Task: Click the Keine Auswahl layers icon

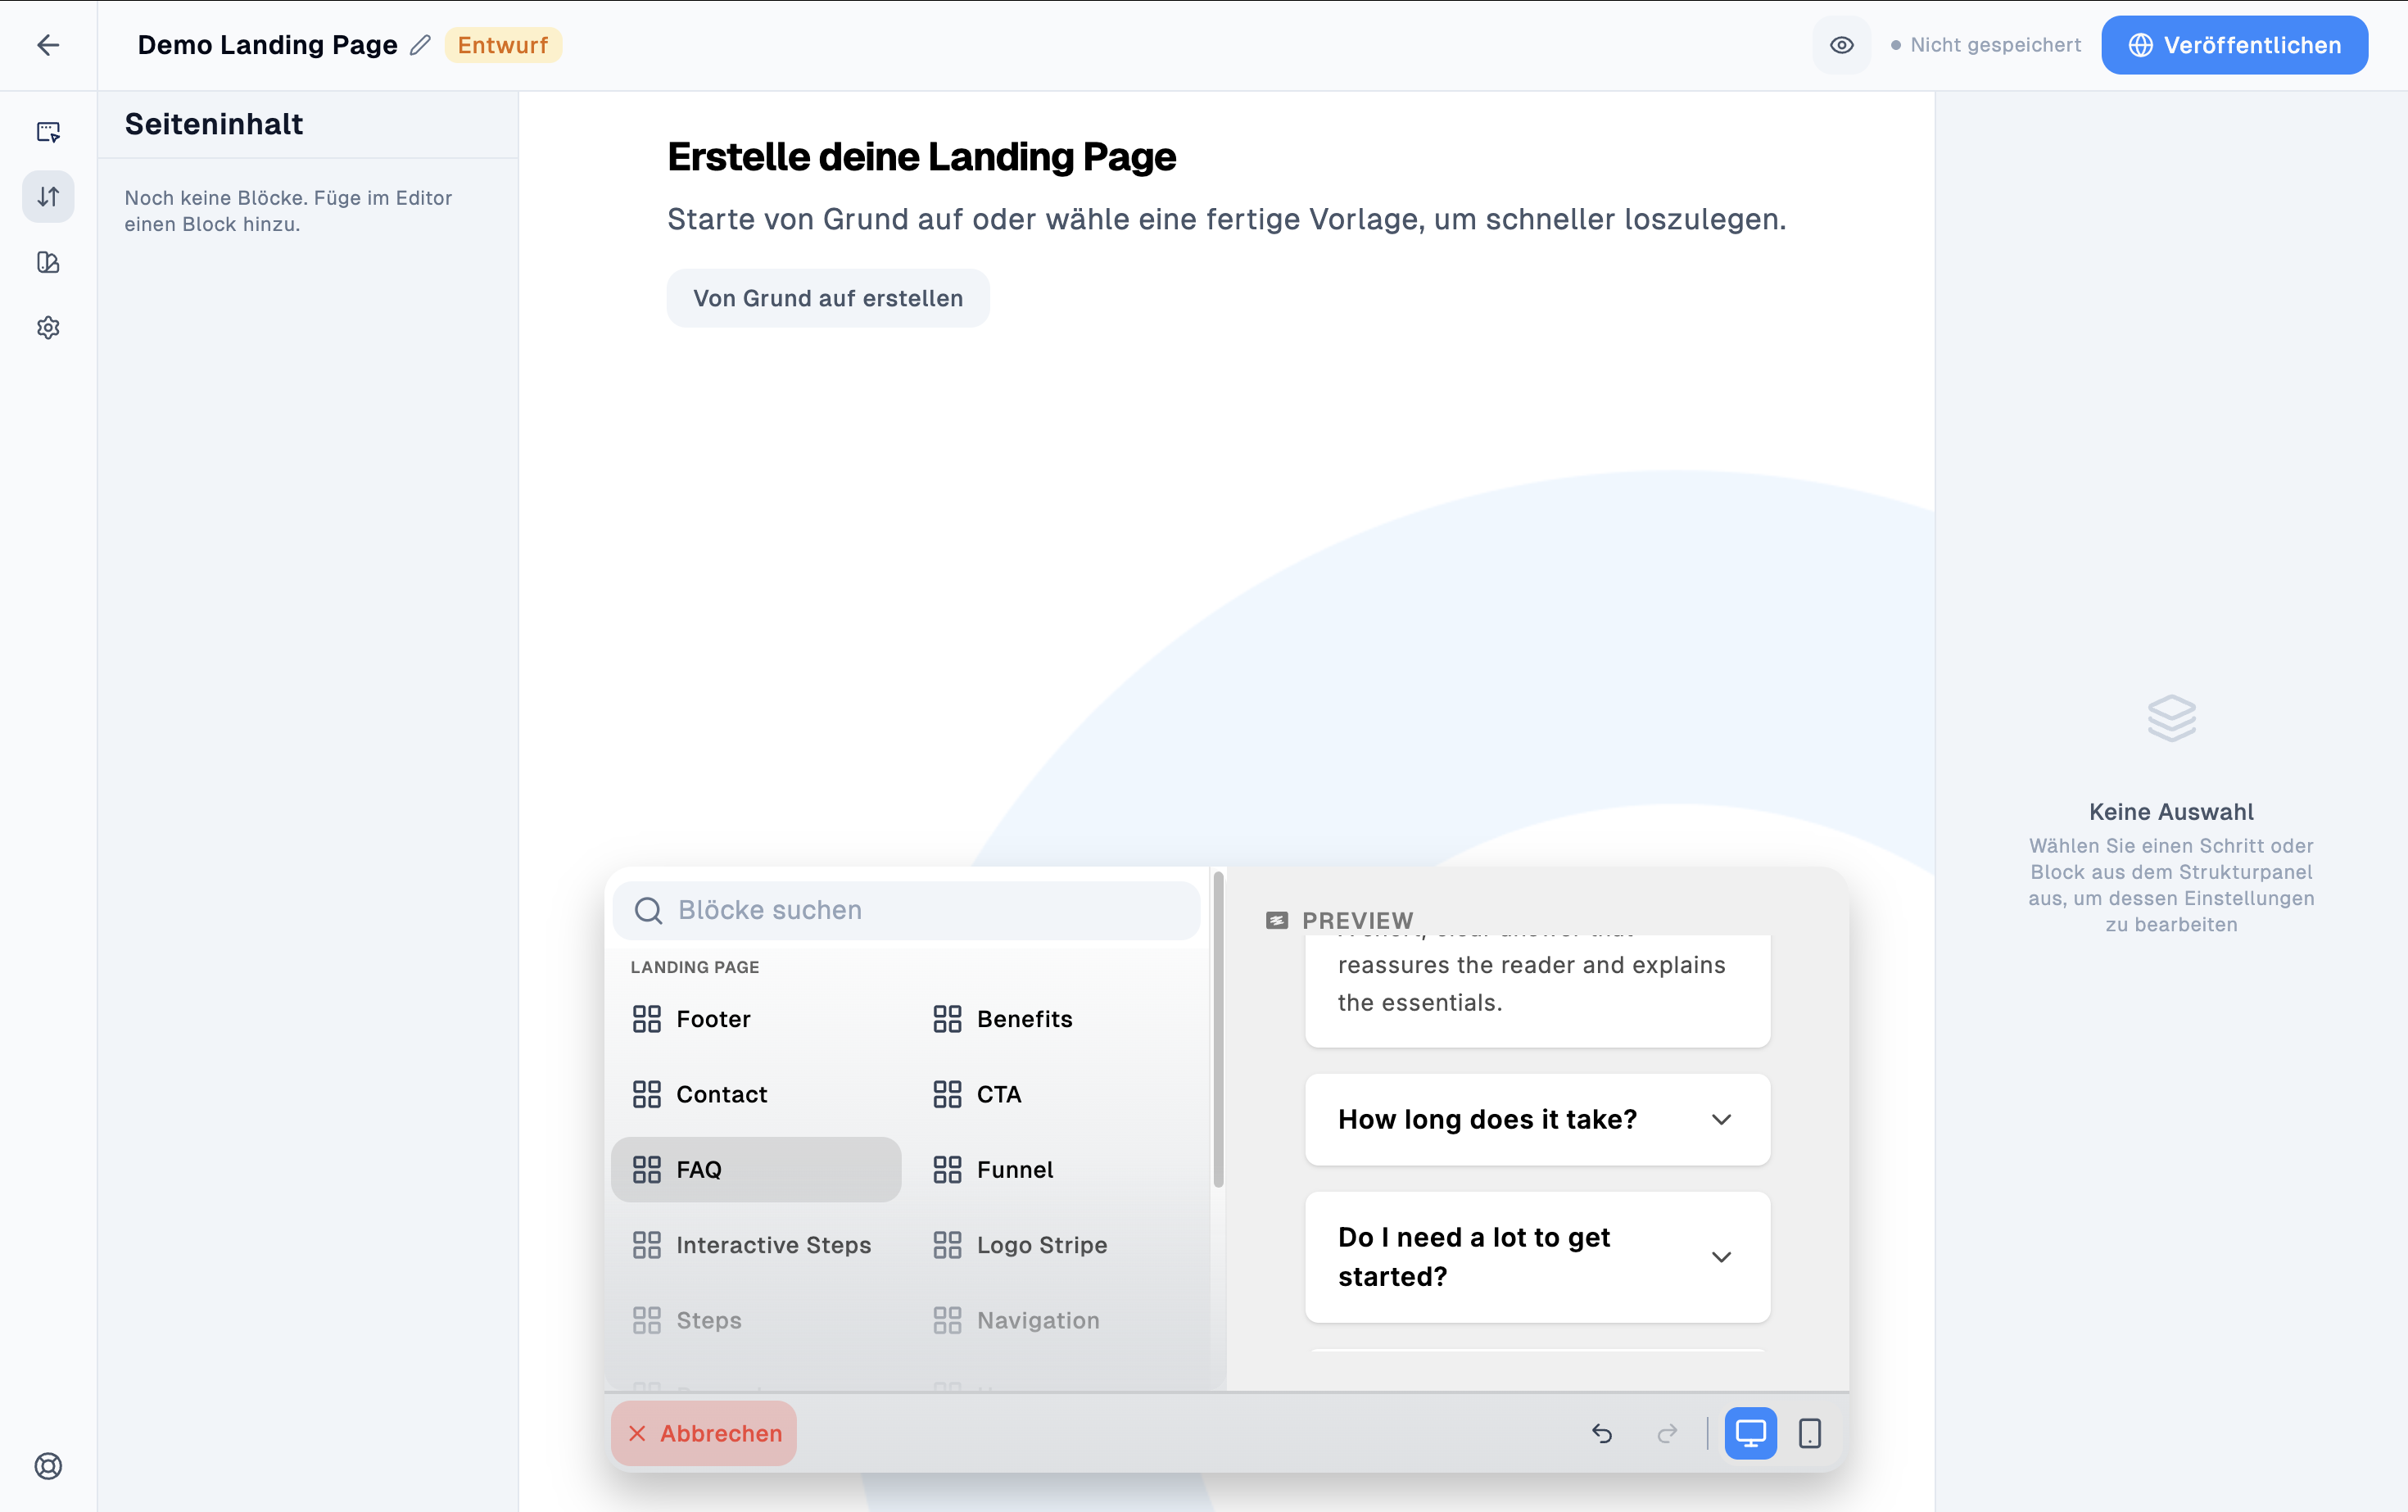Action: (2172, 718)
